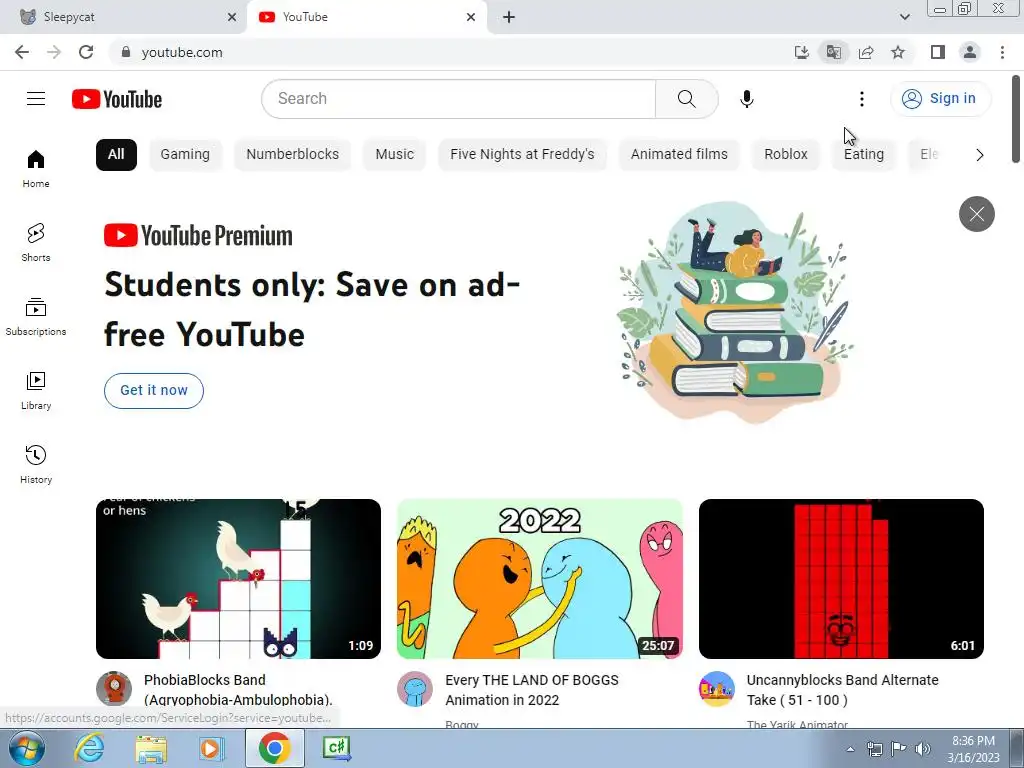
Task: Open PhobiaBlocks Band video title
Action: click(238, 690)
